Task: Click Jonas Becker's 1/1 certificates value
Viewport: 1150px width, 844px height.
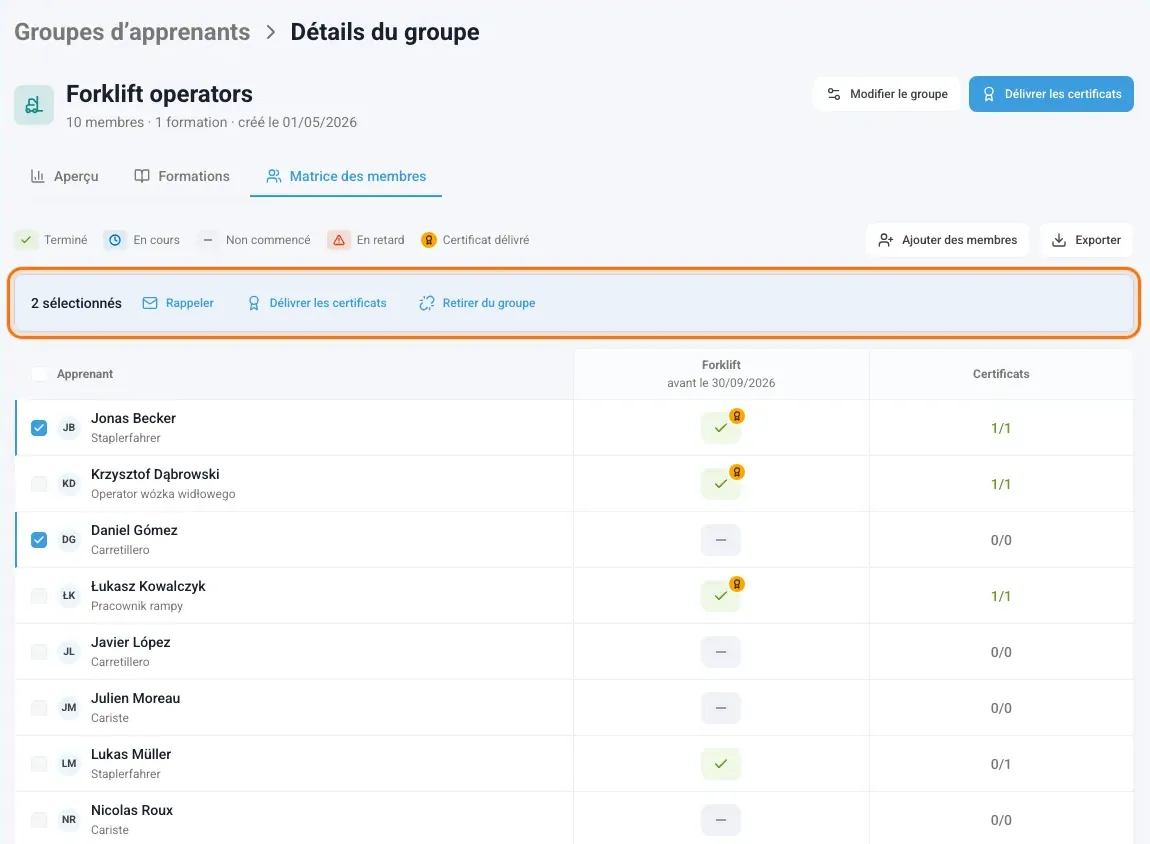Action: 1001,428
